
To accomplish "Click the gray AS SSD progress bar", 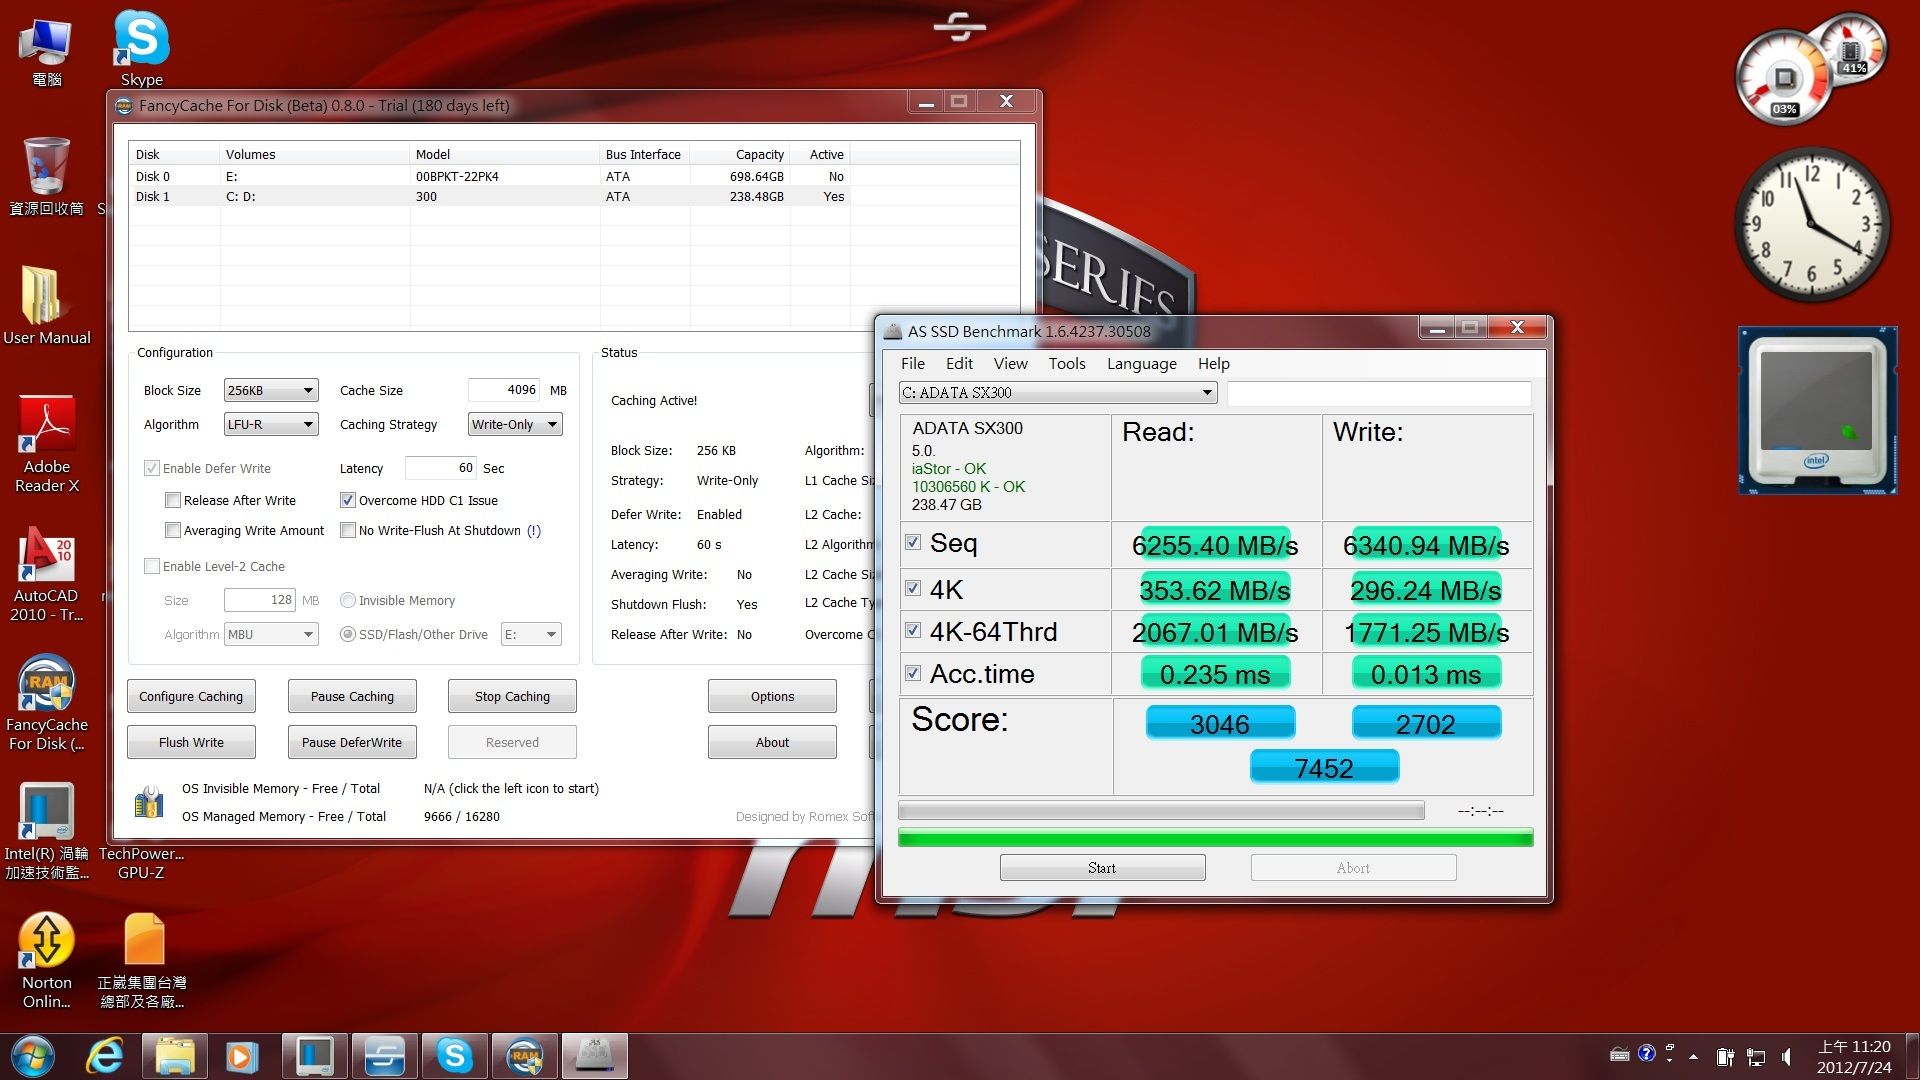I will click(x=1161, y=811).
